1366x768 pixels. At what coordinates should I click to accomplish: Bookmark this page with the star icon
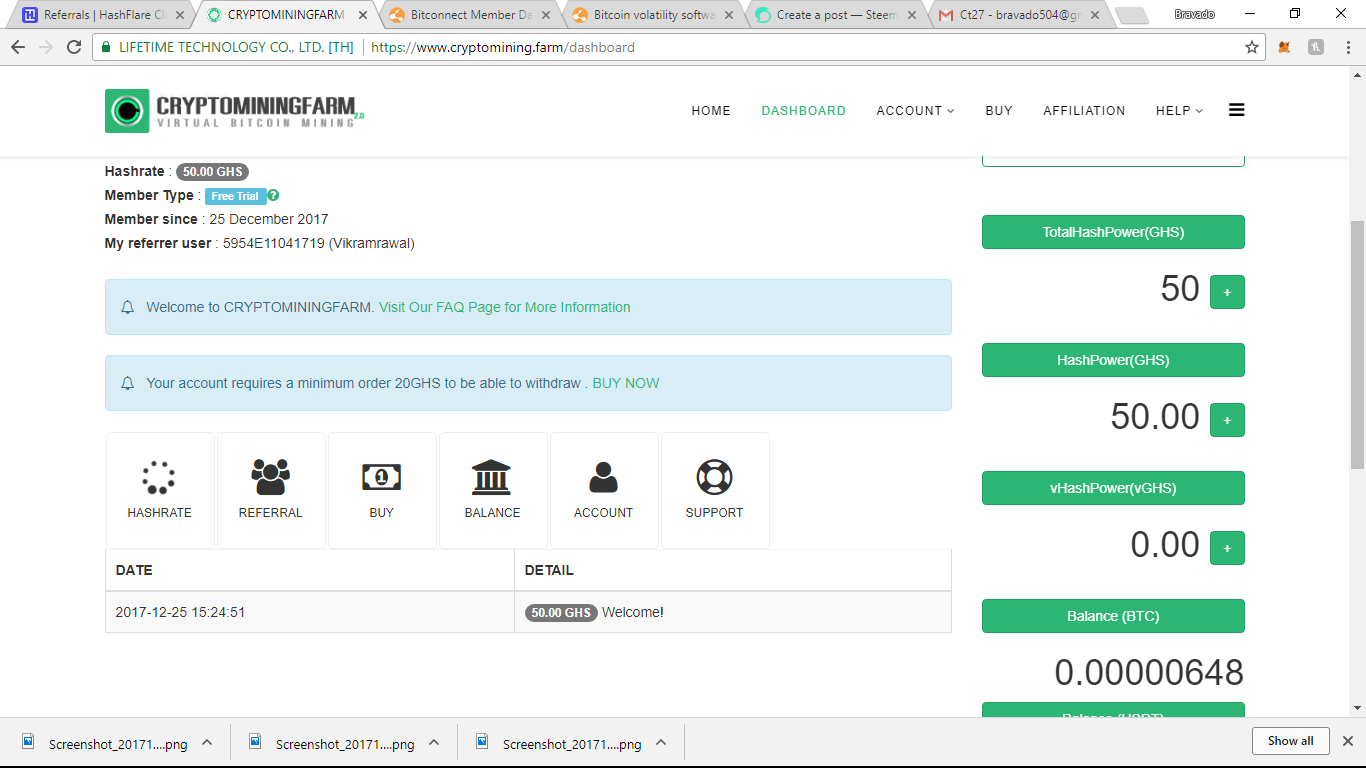pyautogui.click(x=1252, y=47)
